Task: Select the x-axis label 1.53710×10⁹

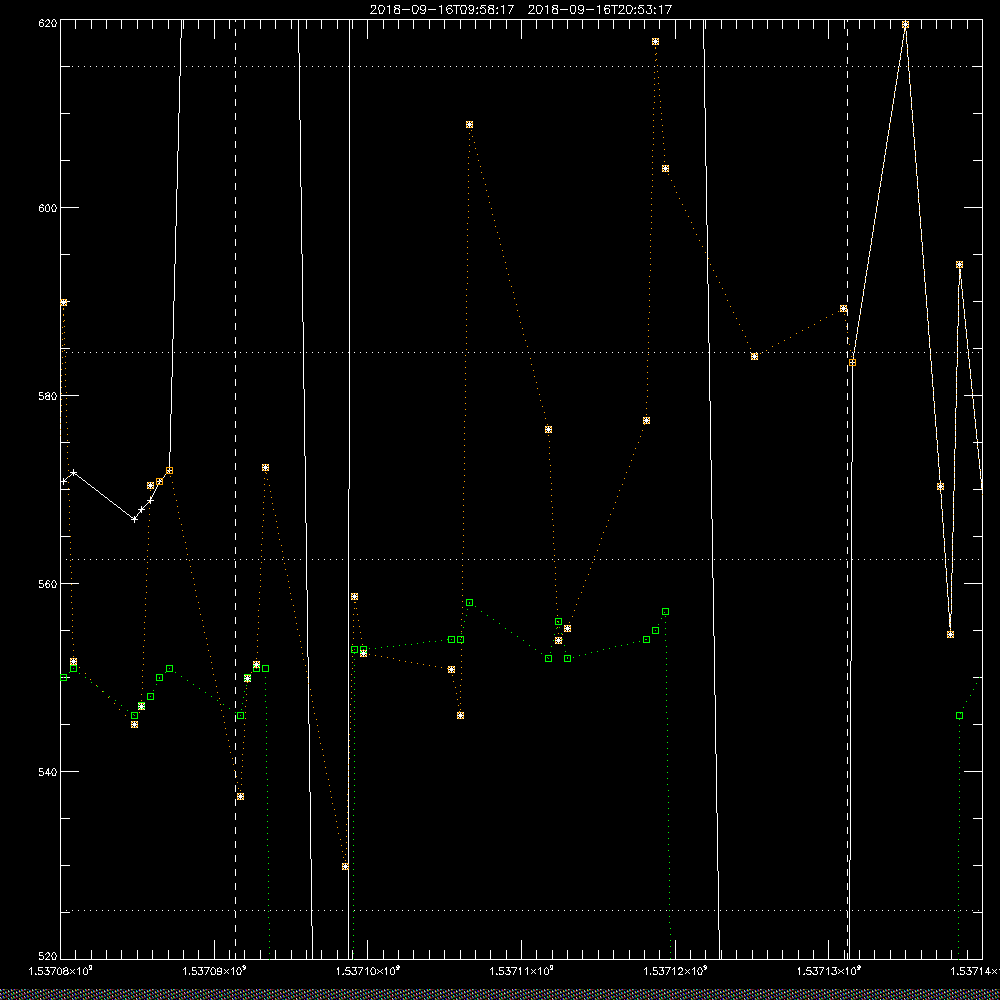Action: pos(368,971)
